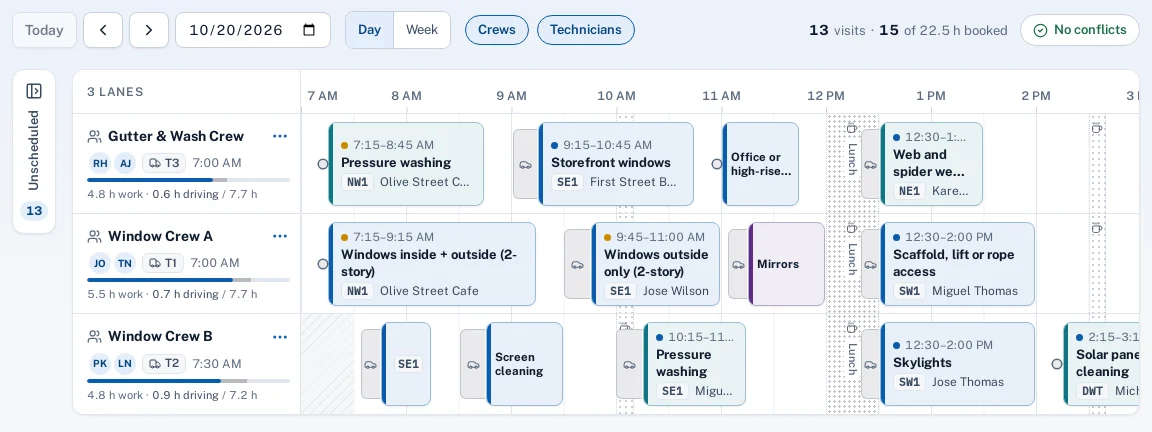Click RH technician avatar
1152x432 pixels.
click(100, 163)
